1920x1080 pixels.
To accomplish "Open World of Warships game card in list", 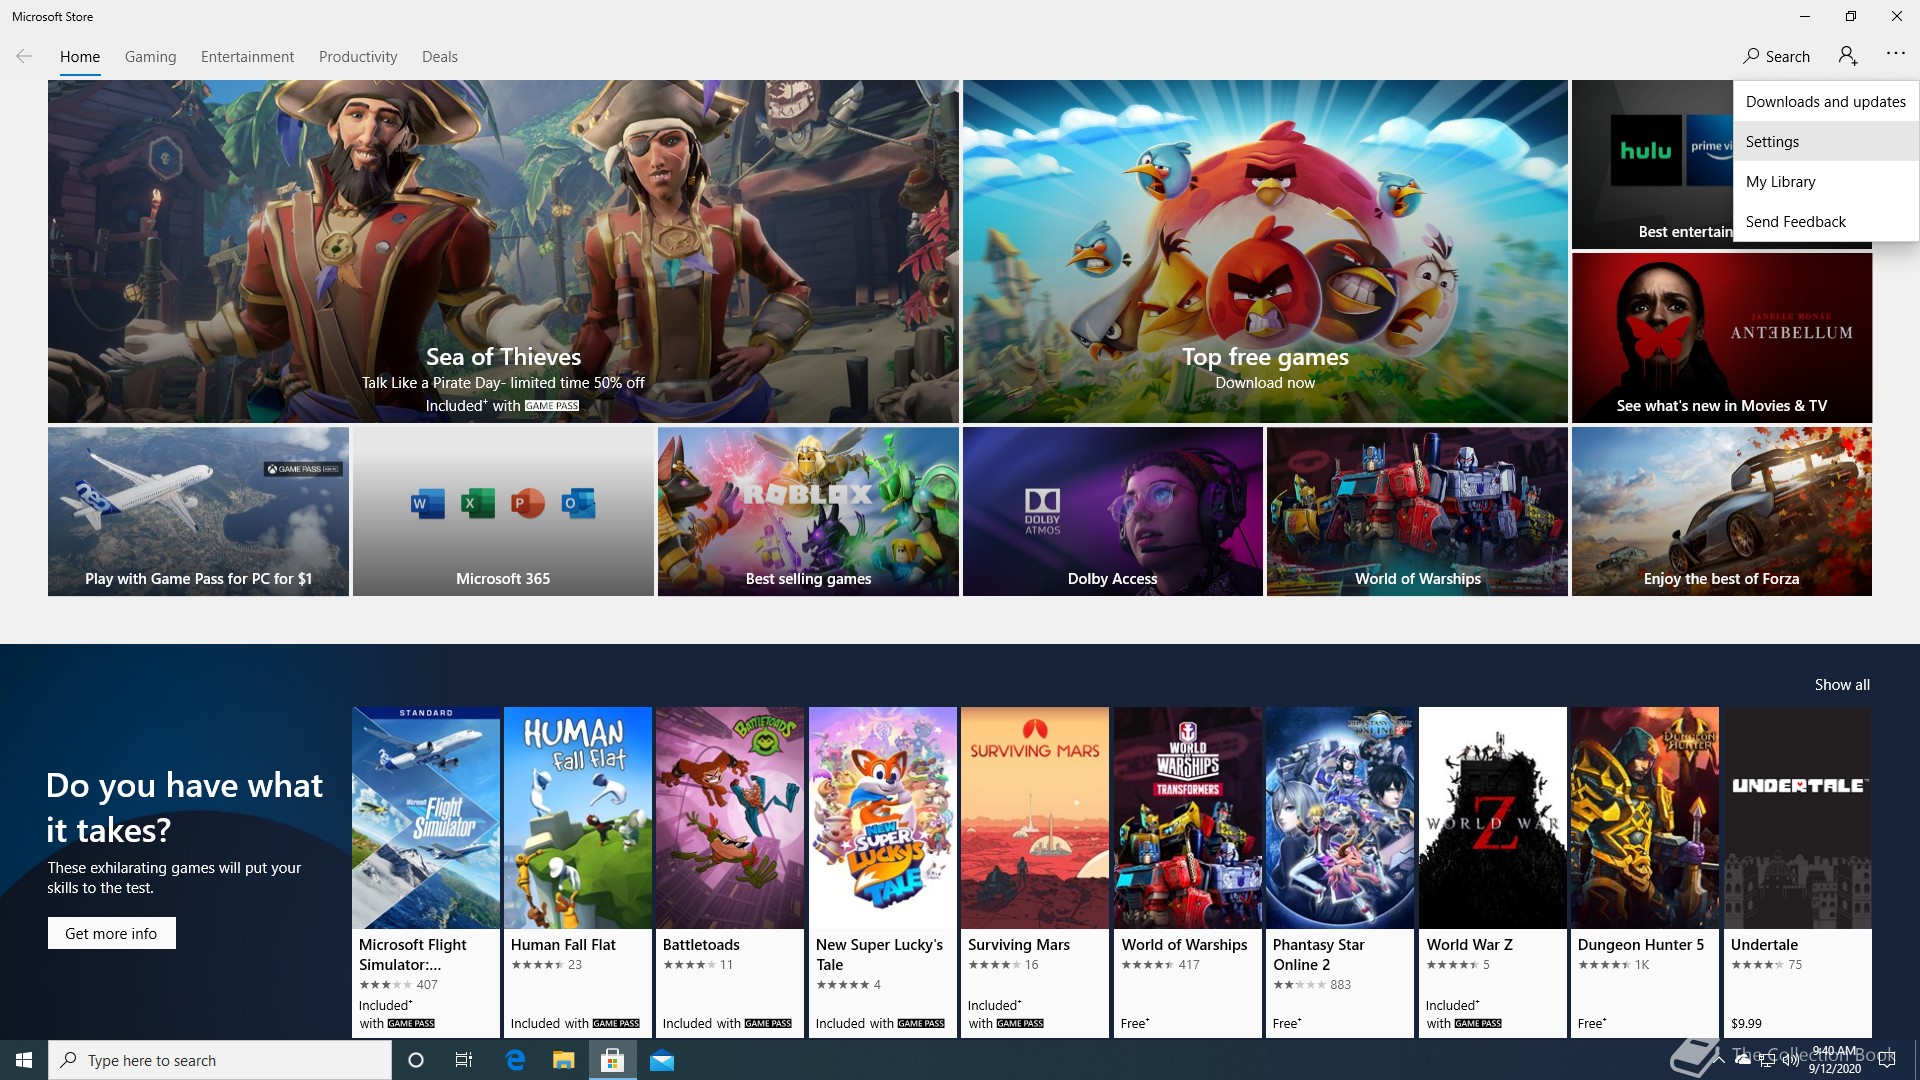I will click(x=1188, y=872).
